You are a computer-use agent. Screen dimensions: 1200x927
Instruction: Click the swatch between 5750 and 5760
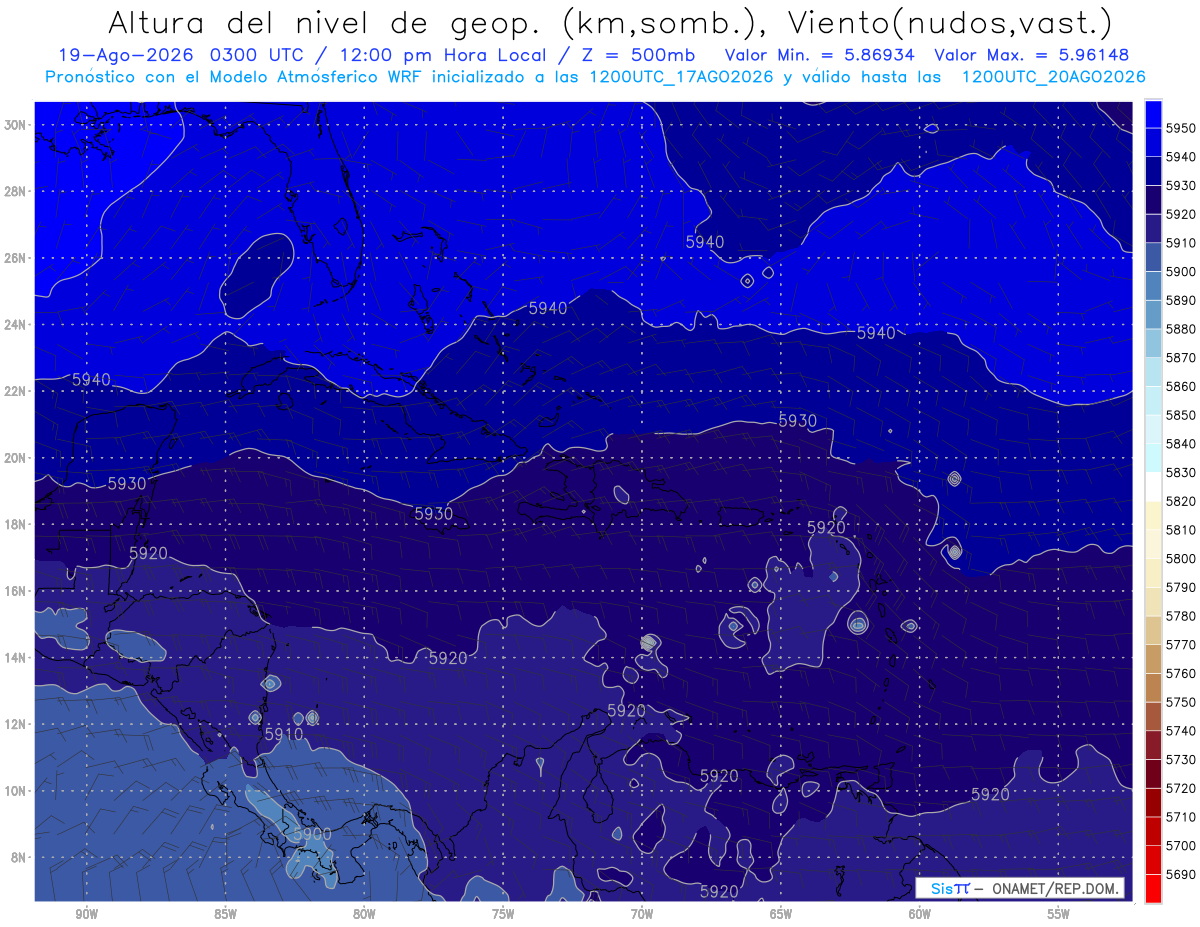[x=1153, y=687]
